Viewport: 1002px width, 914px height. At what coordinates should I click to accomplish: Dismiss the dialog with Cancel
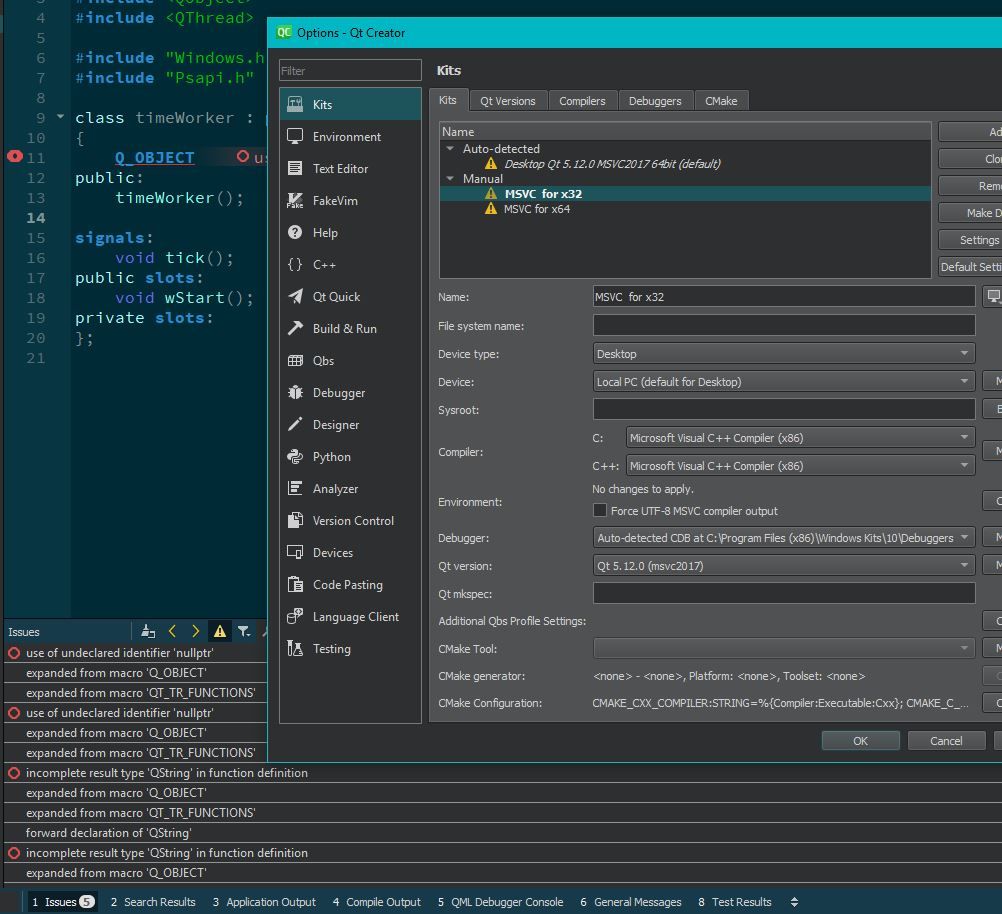click(946, 741)
